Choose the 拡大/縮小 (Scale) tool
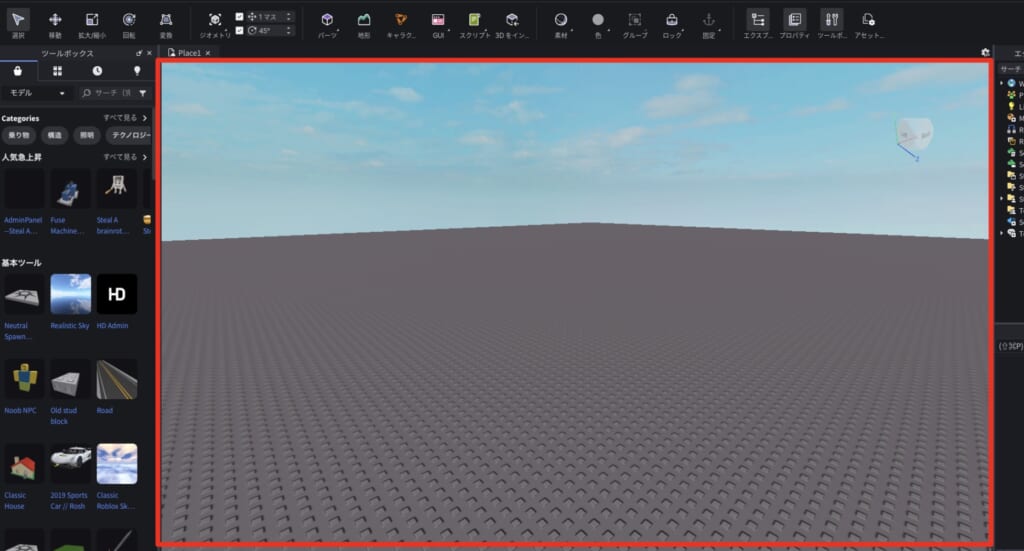Image resolution: width=1024 pixels, height=551 pixels. click(x=92, y=20)
